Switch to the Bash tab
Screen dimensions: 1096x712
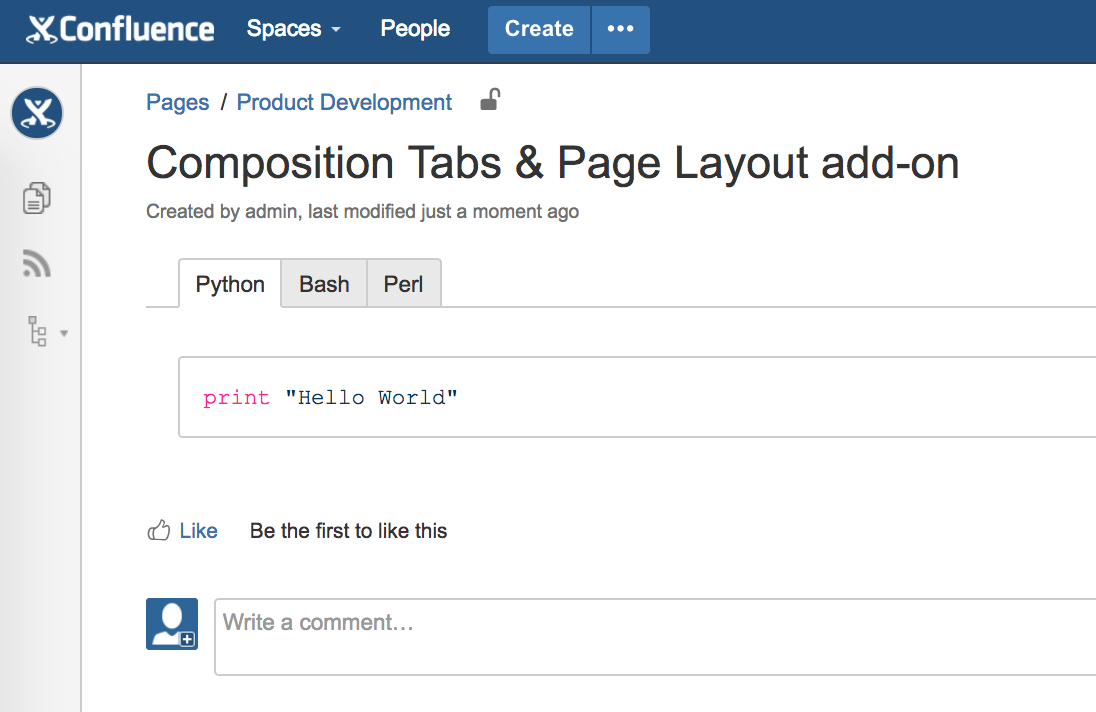point(323,284)
